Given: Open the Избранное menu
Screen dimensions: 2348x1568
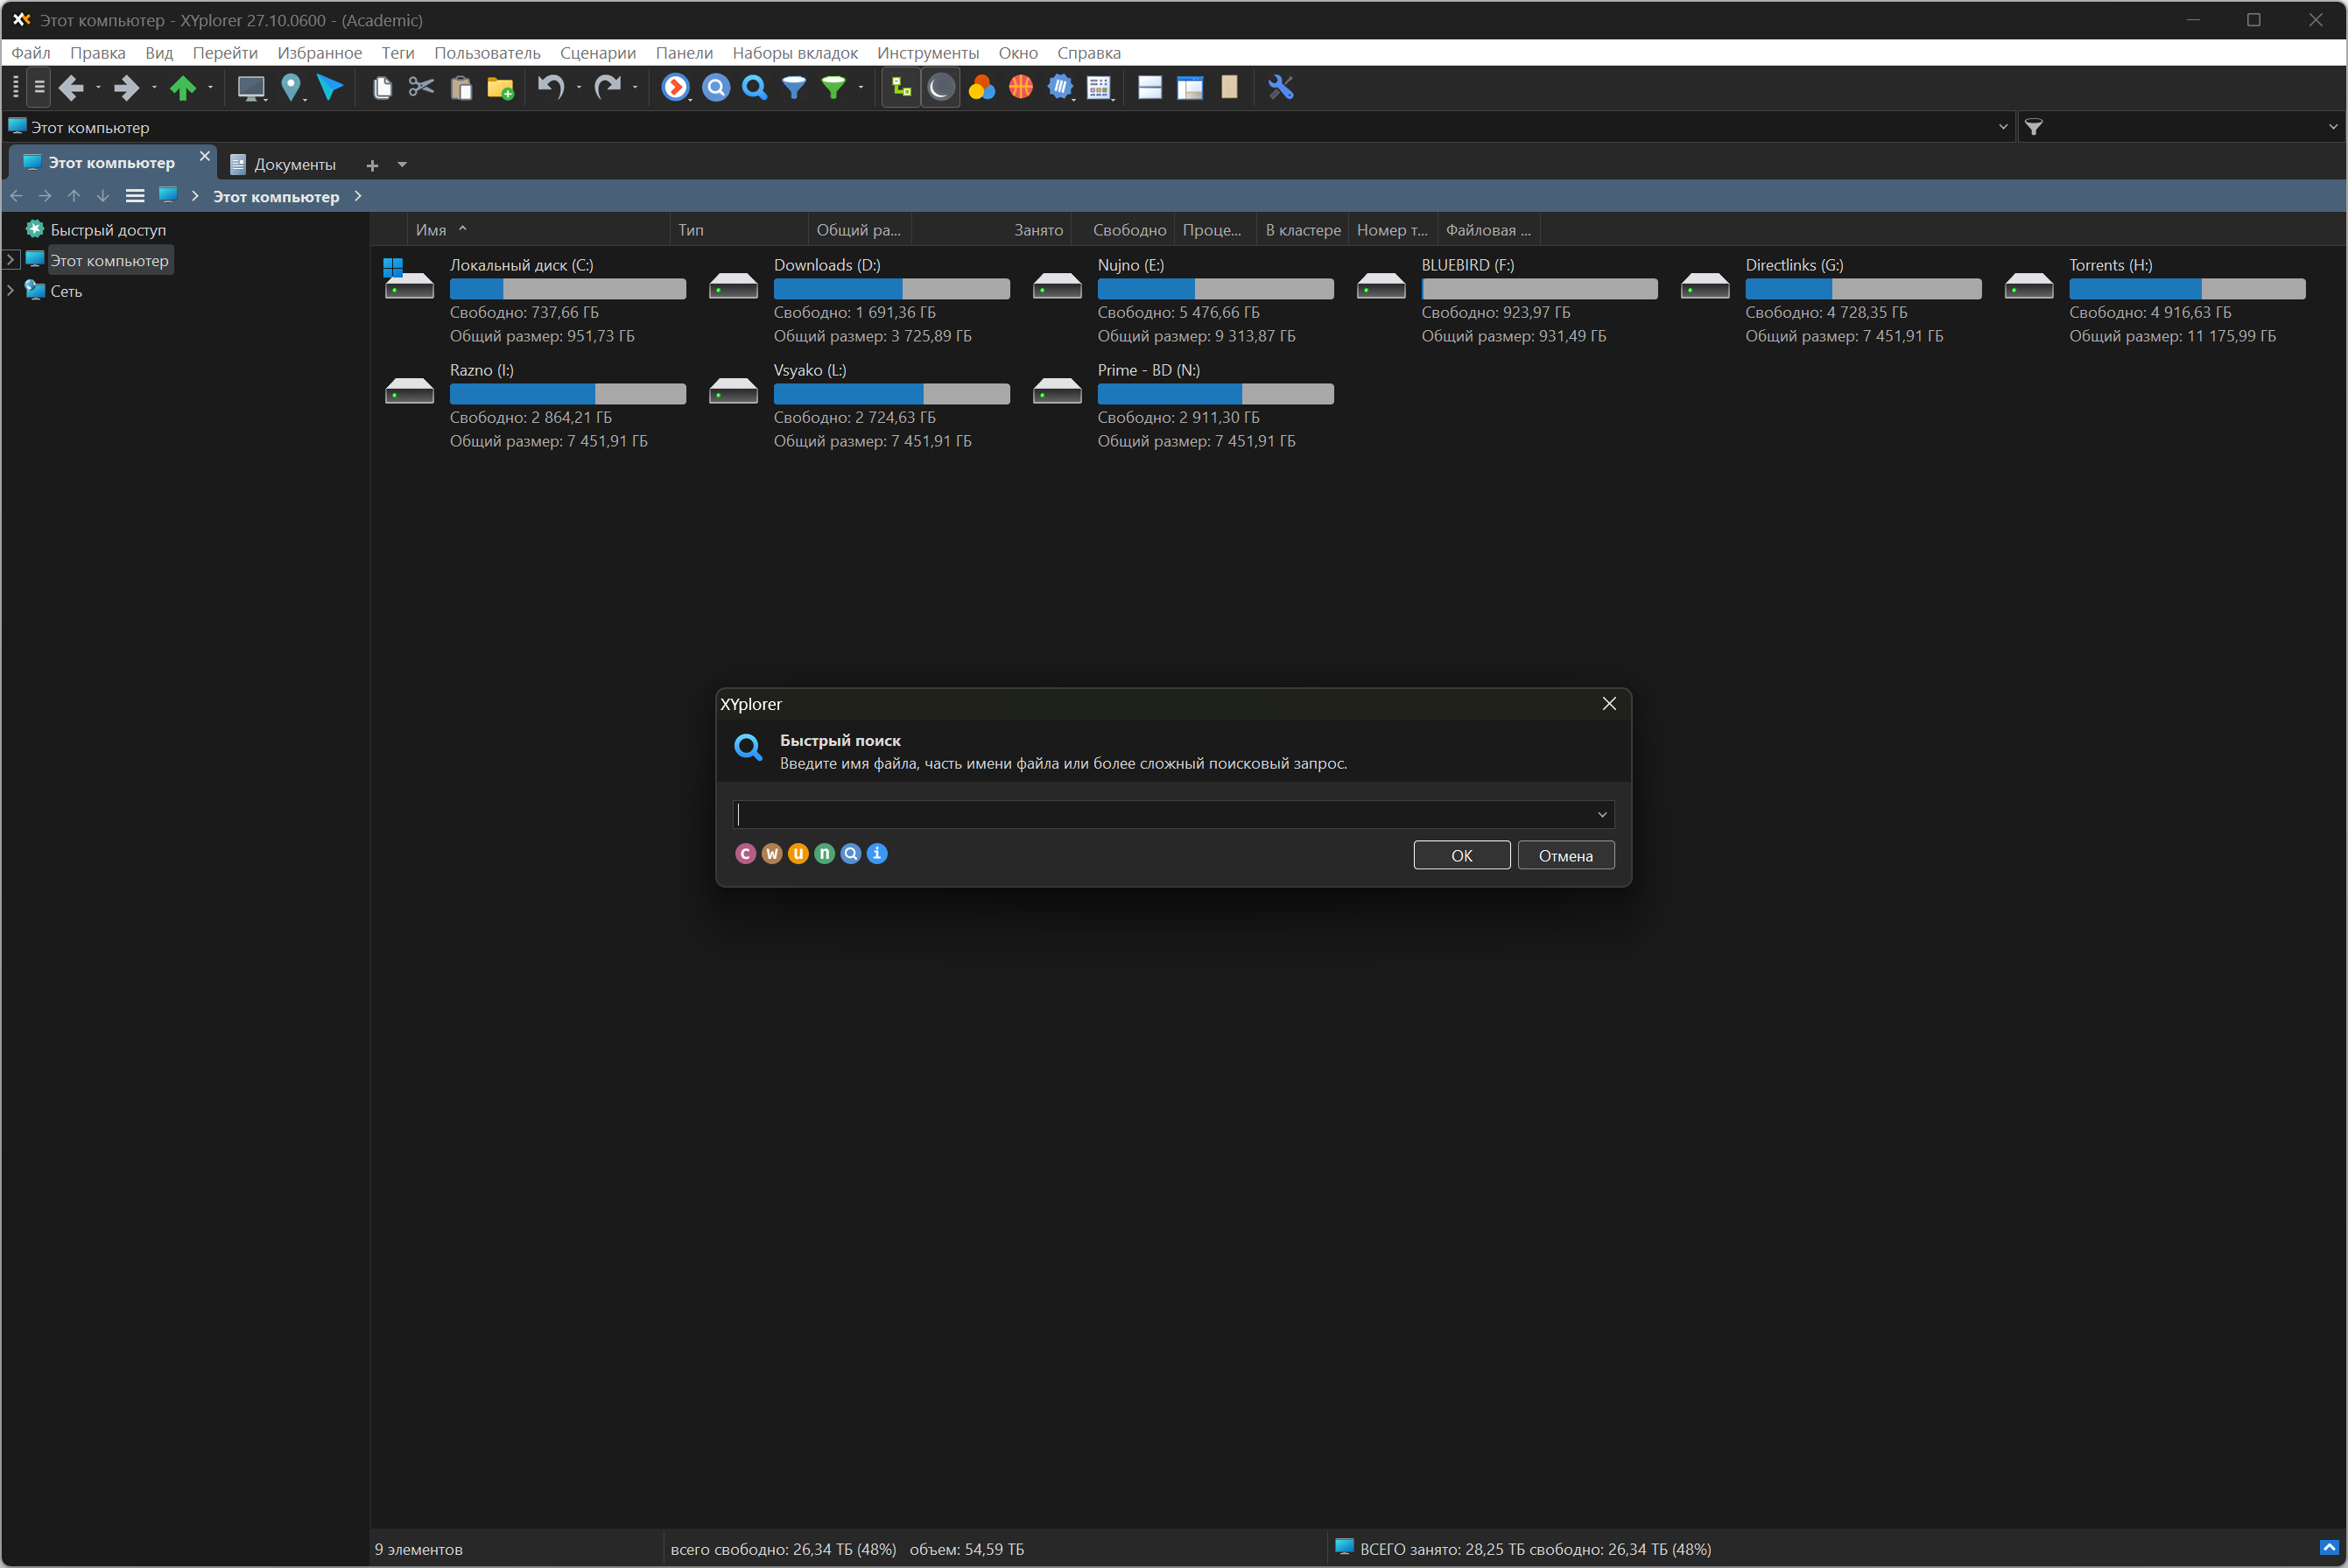Looking at the screenshot, I should [319, 53].
